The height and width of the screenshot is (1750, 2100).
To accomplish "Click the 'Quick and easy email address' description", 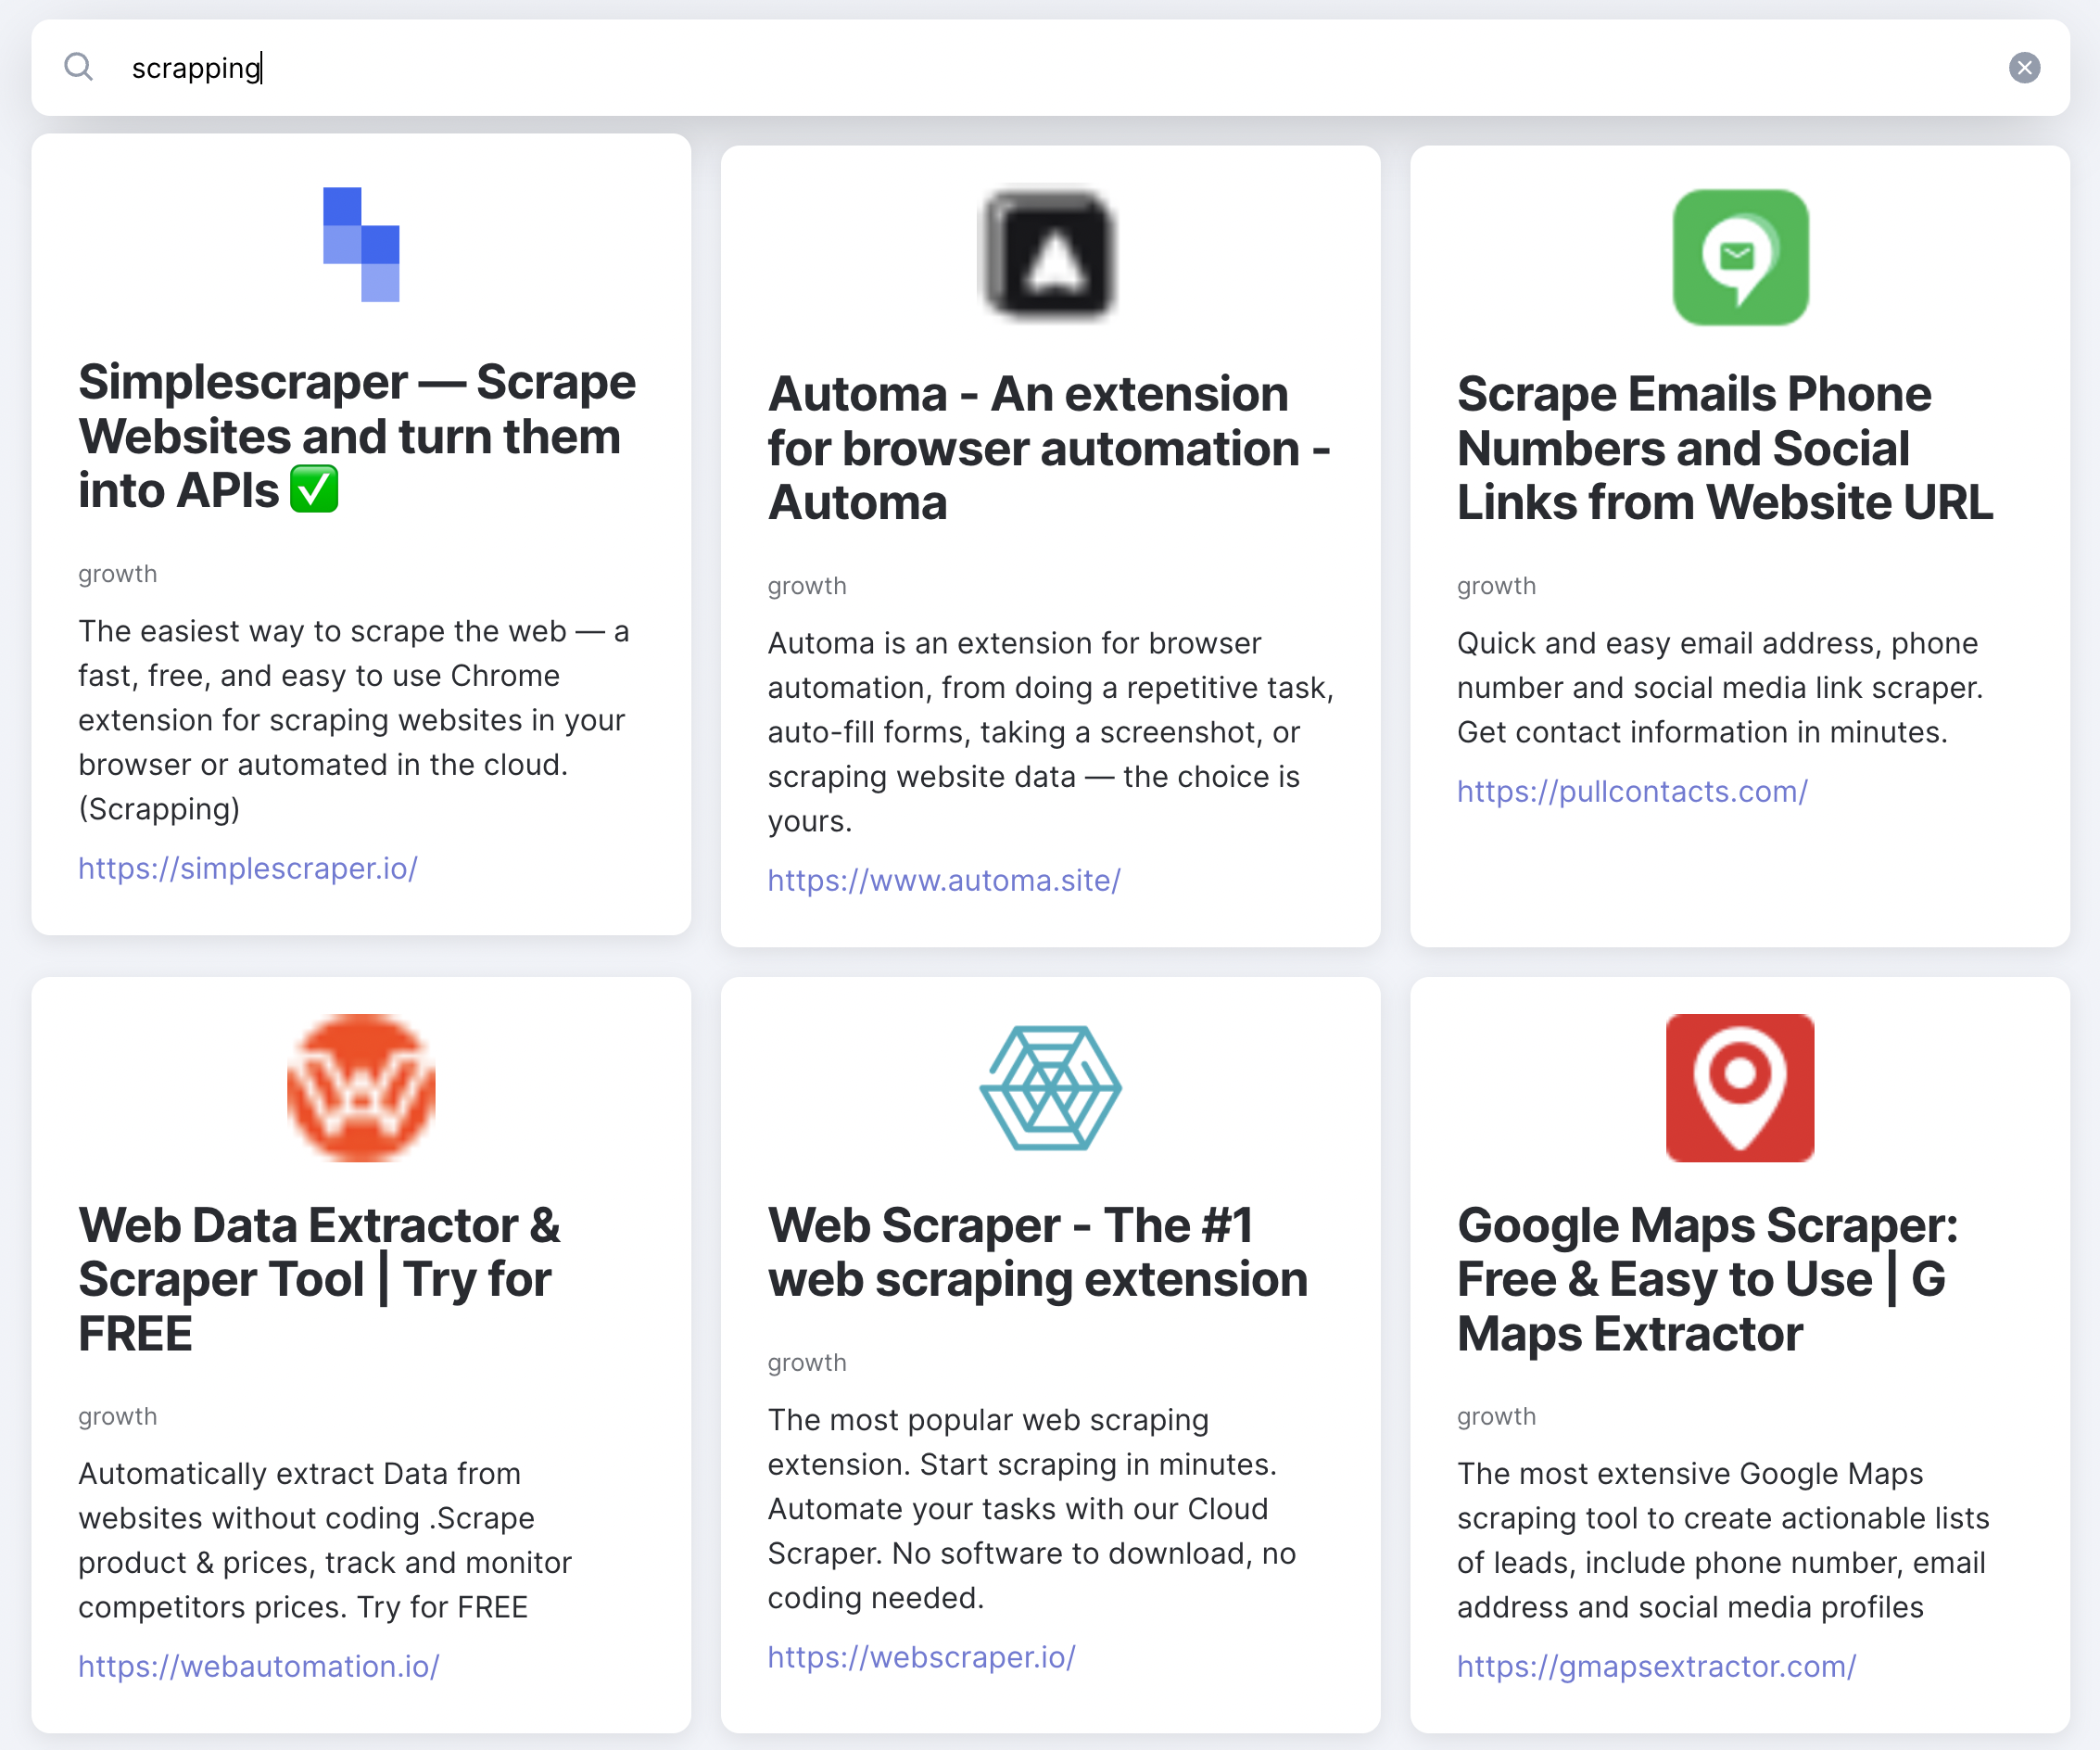I will [1720, 688].
